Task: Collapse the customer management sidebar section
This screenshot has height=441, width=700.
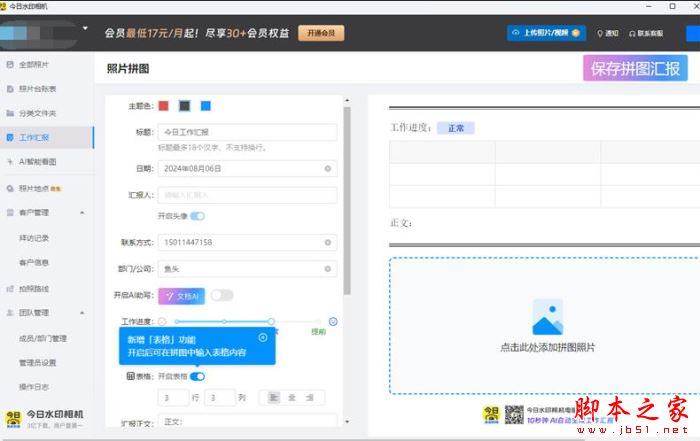Action: pyautogui.click(x=82, y=213)
